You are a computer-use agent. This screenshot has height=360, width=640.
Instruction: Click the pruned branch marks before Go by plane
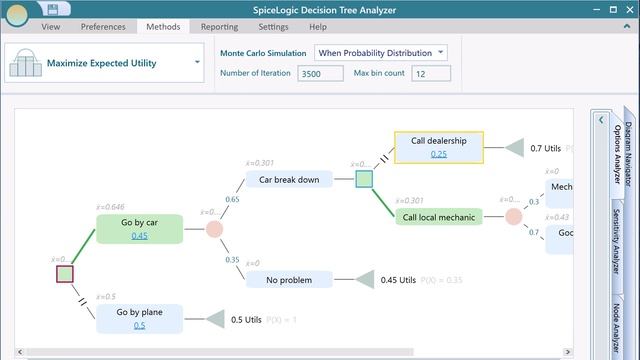coord(83,302)
